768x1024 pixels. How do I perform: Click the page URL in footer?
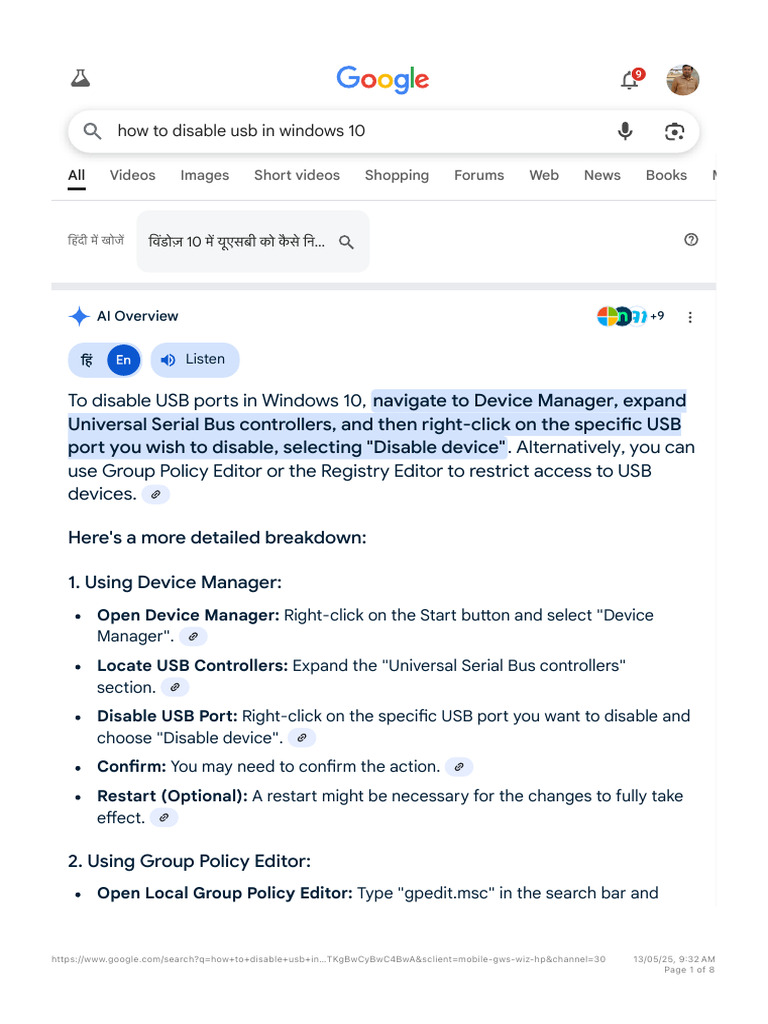[x=328, y=959]
